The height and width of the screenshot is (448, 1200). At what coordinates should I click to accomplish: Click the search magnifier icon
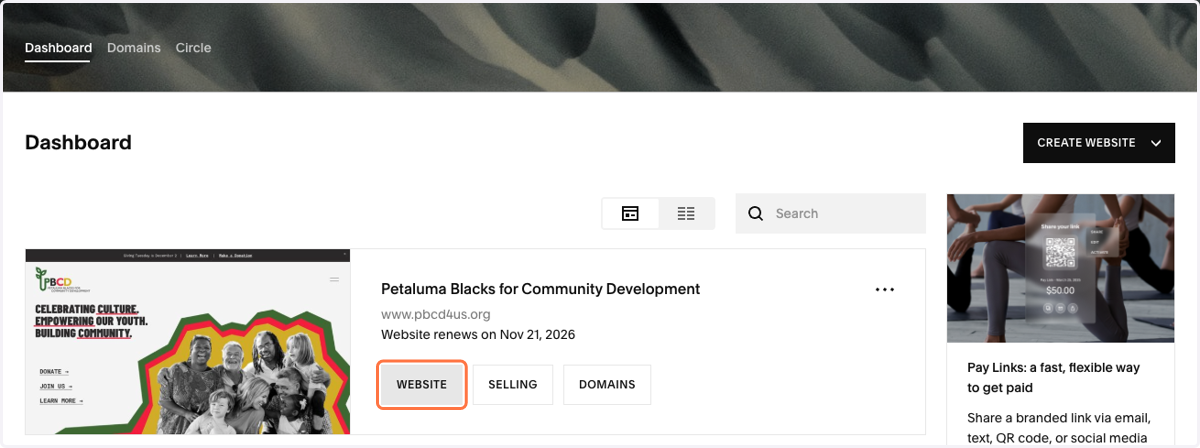coord(756,213)
